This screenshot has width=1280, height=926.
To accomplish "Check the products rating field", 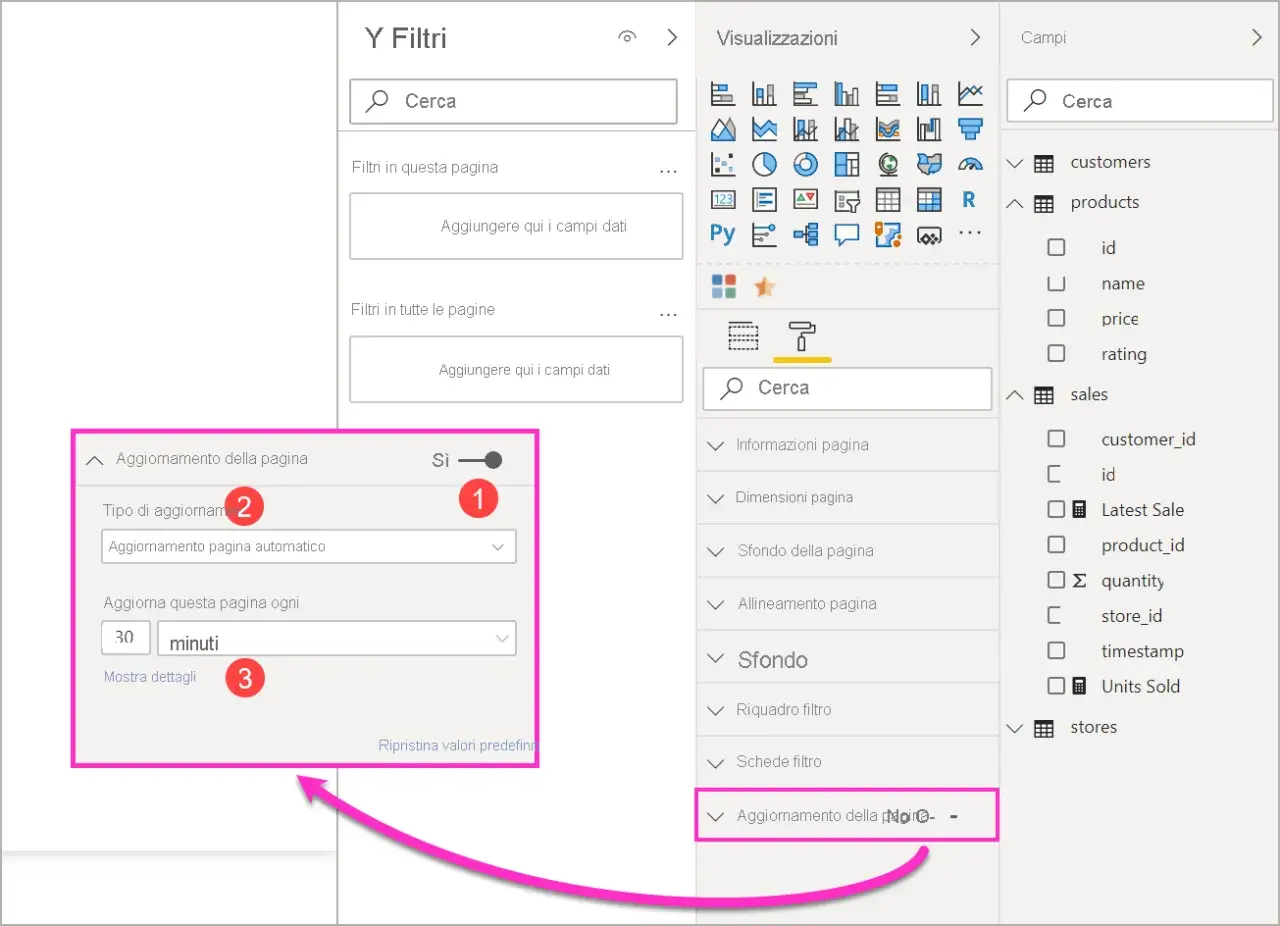I will [x=1056, y=353].
